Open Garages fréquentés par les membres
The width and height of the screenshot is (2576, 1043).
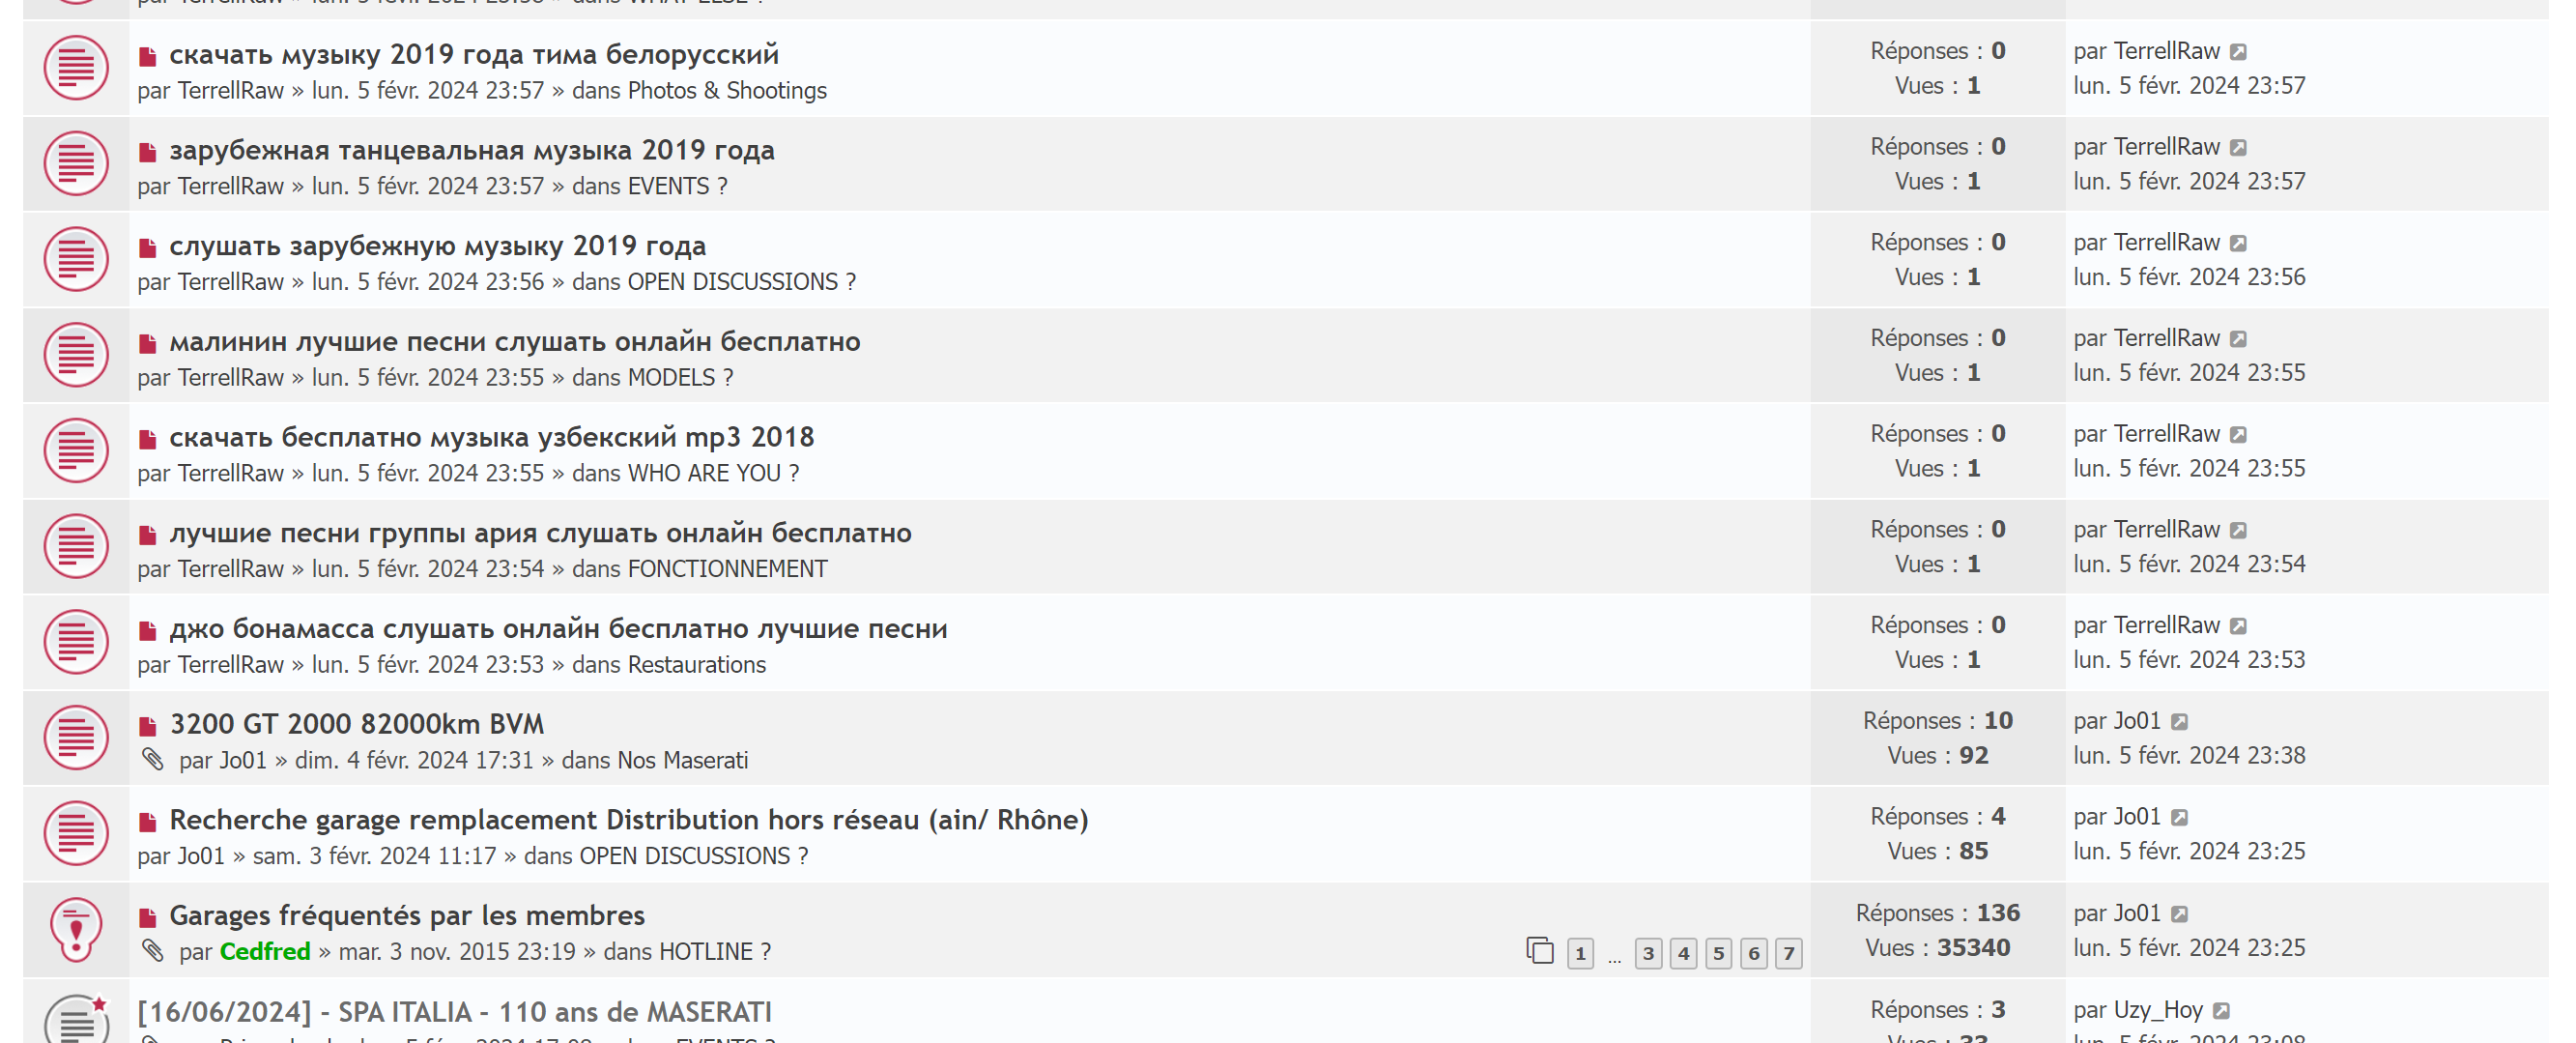click(407, 916)
